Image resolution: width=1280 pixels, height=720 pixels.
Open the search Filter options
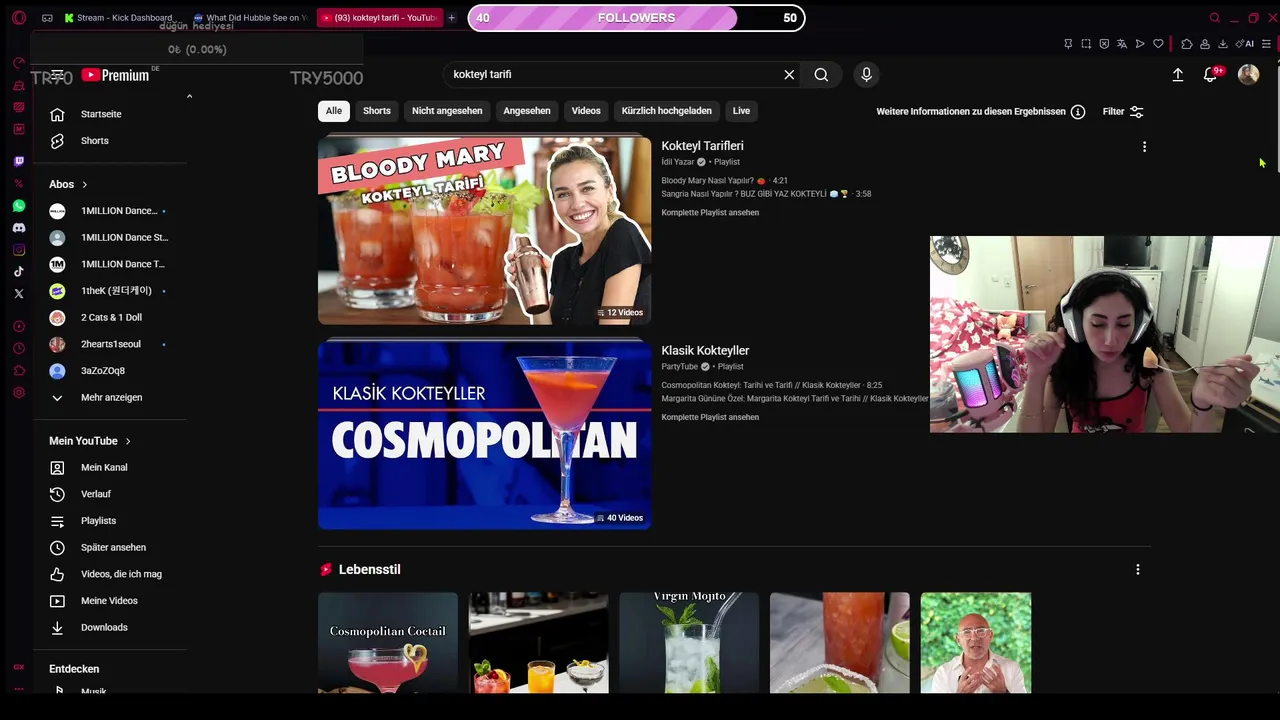click(1123, 112)
